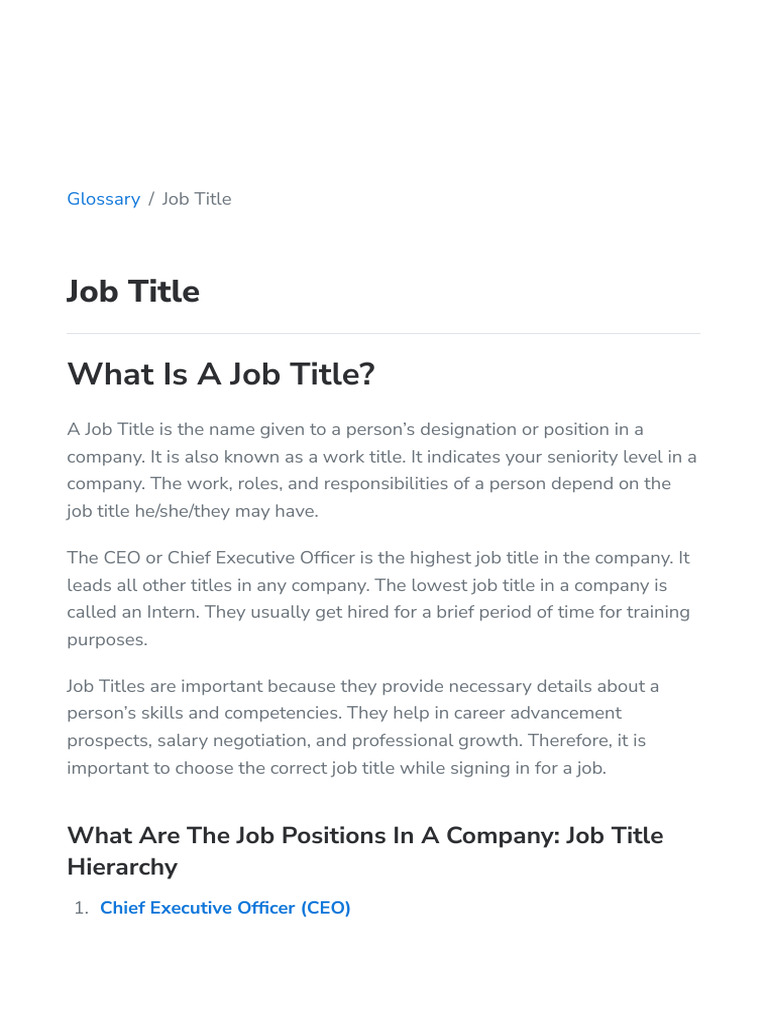Screen dimensions: 768x1024
Task: Click the slash separator in the breadcrumb
Action: coord(151,199)
